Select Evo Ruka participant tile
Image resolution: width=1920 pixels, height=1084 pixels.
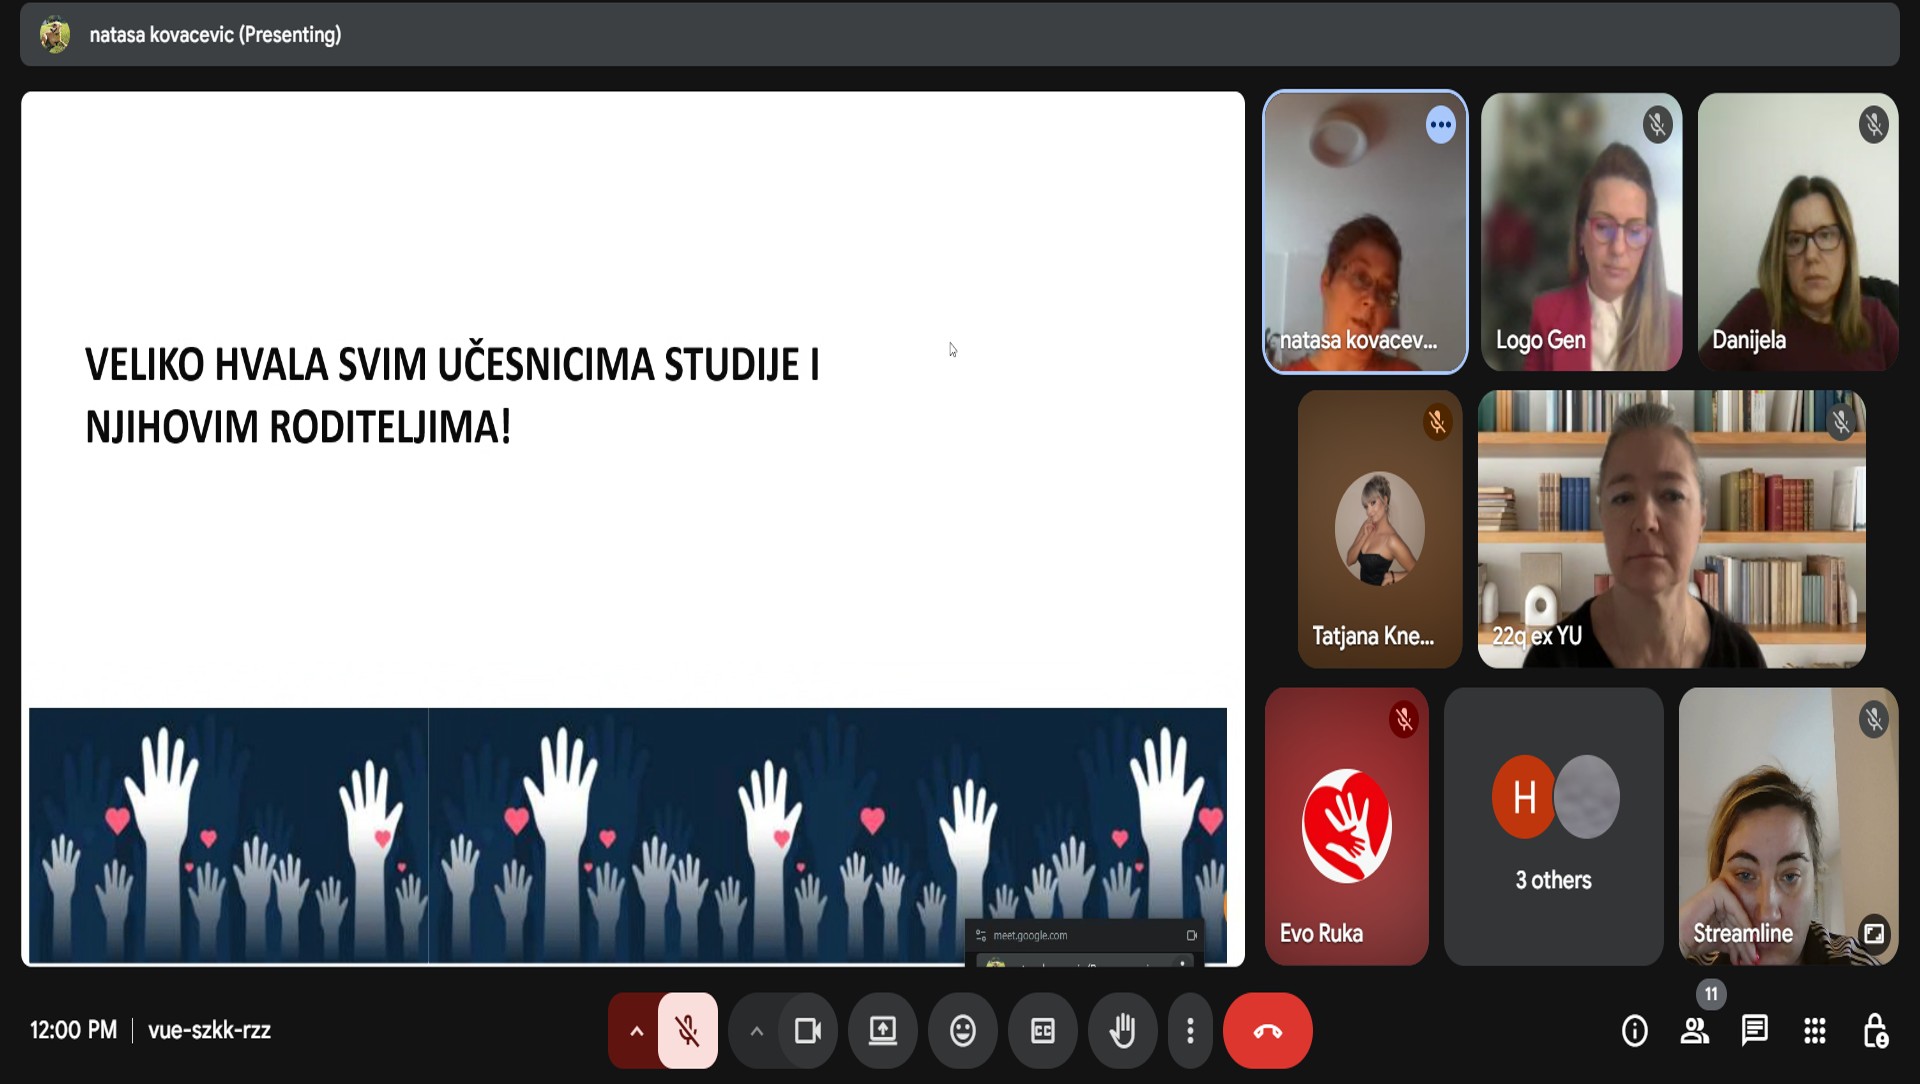pos(1346,826)
